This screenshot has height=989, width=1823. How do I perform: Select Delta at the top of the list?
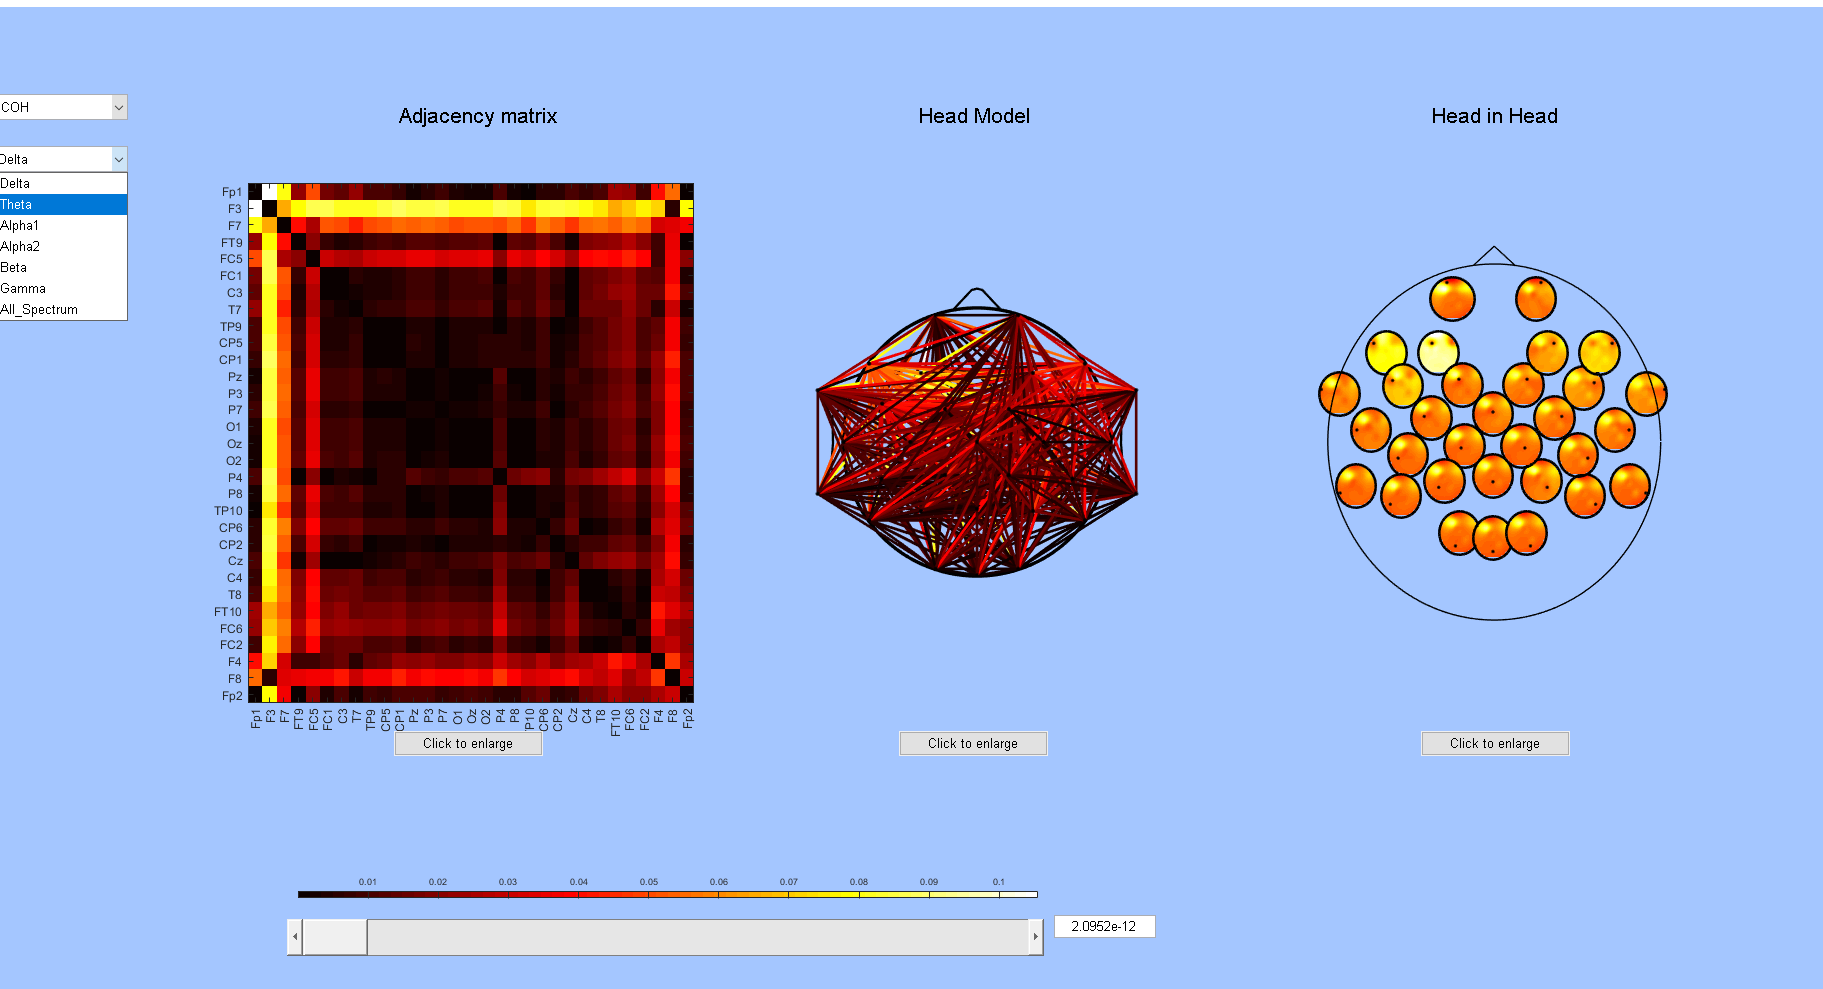tap(63, 183)
